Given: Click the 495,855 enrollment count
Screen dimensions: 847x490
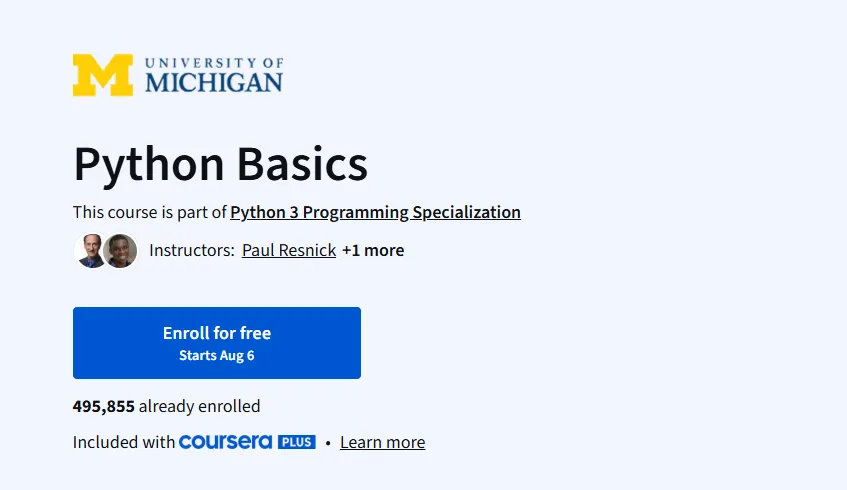Looking at the screenshot, I should 104,406.
